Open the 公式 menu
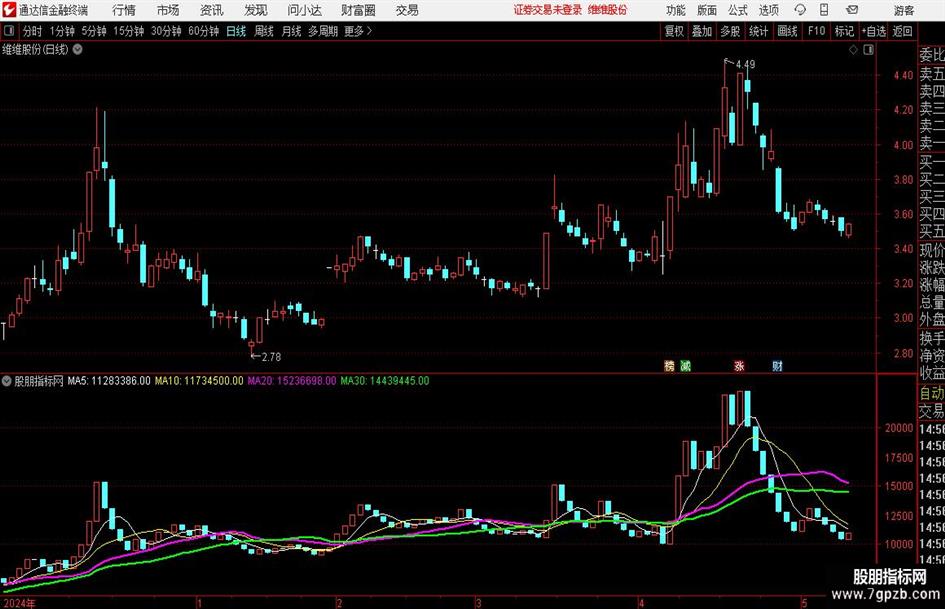 click(738, 10)
